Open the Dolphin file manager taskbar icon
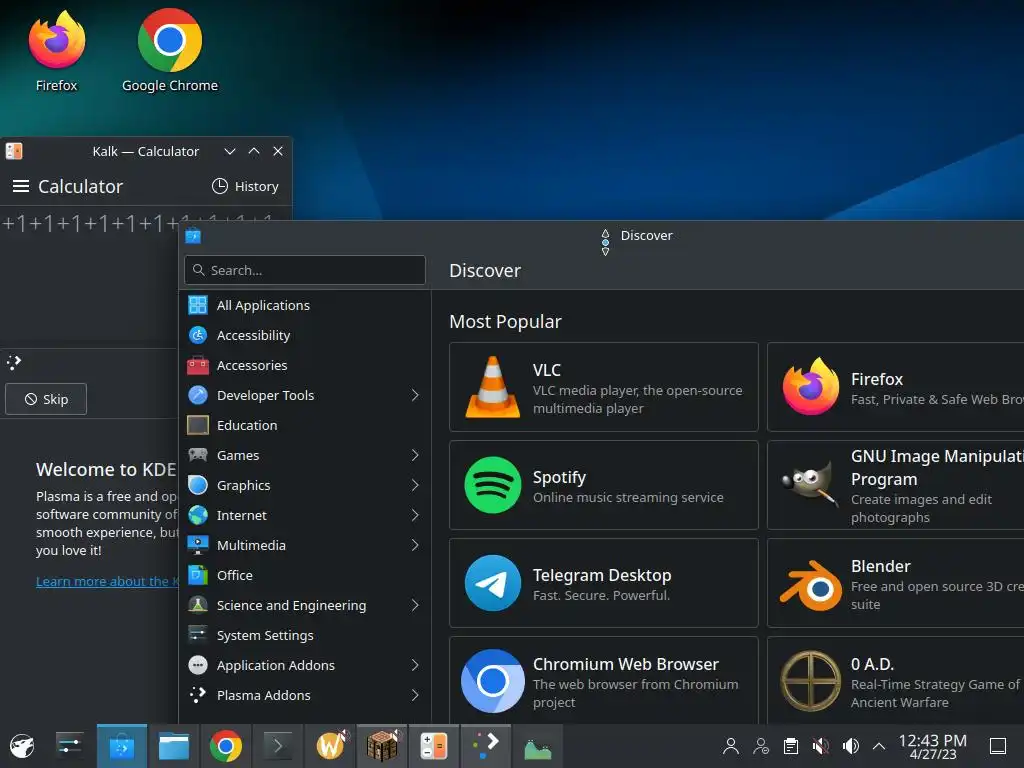This screenshot has width=1024, height=768. [x=174, y=746]
